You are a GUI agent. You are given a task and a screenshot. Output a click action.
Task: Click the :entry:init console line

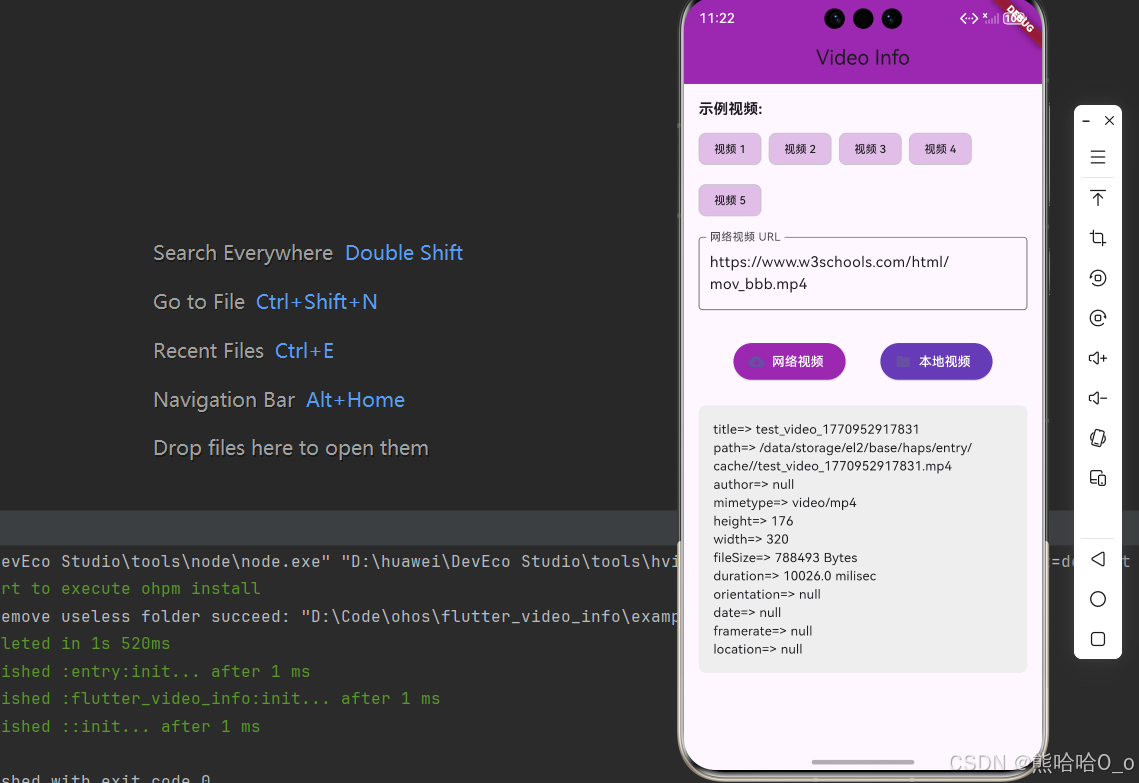(155, 671)
